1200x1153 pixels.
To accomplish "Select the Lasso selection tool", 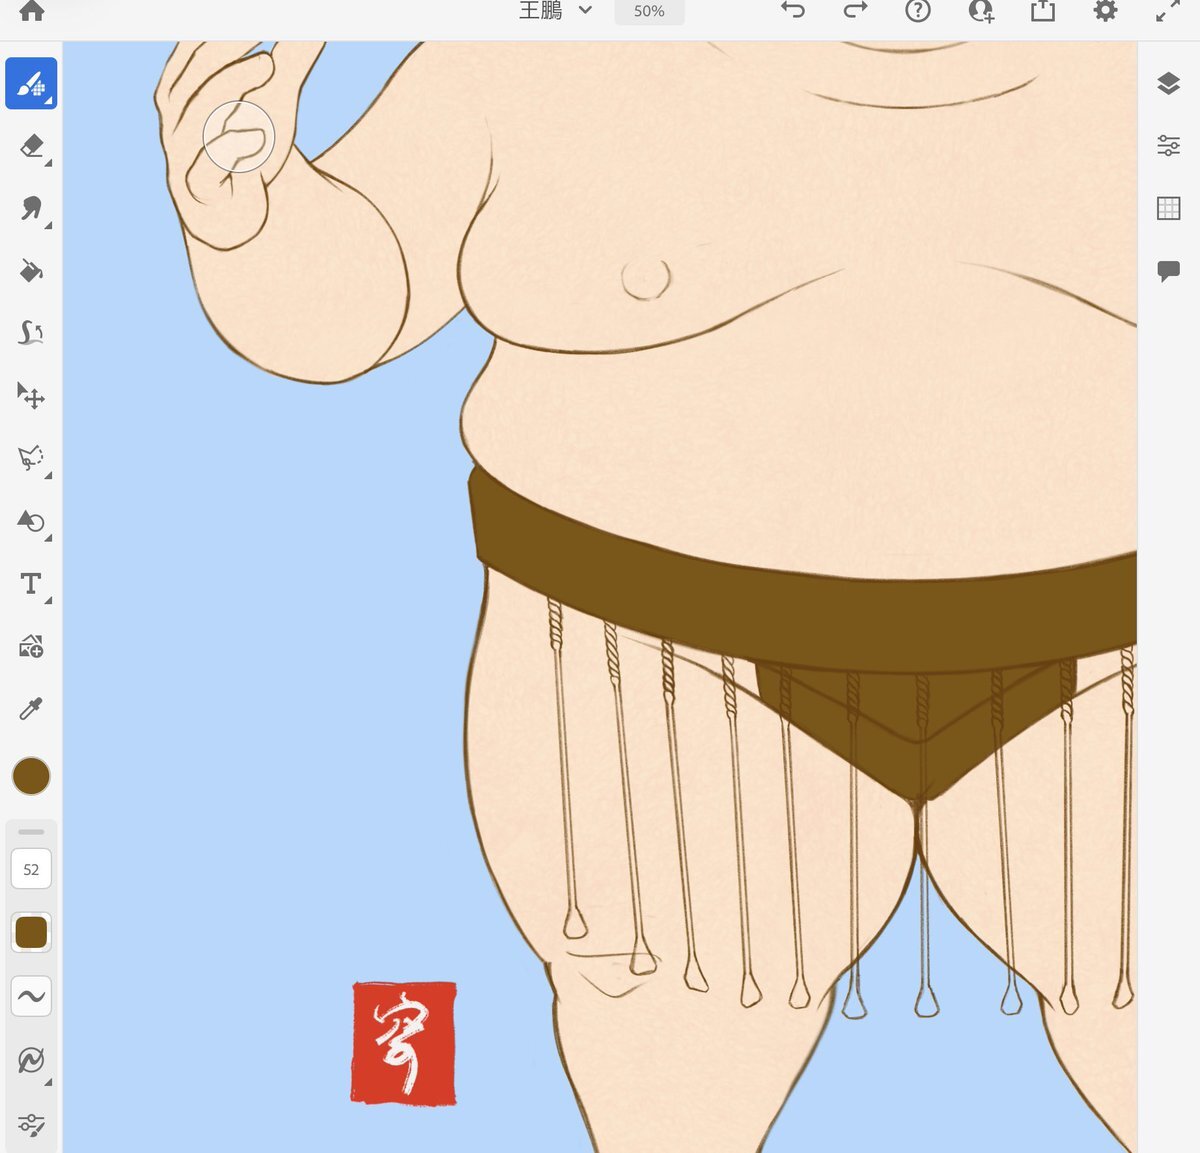I will (x=31, y=458).
